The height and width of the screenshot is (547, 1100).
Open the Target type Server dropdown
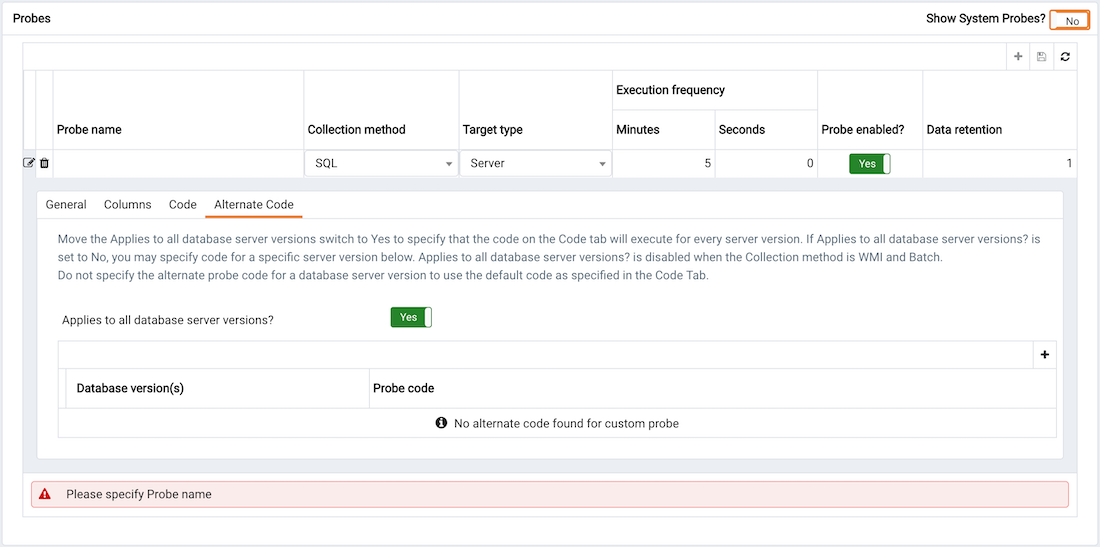click(x=535, y=163)
